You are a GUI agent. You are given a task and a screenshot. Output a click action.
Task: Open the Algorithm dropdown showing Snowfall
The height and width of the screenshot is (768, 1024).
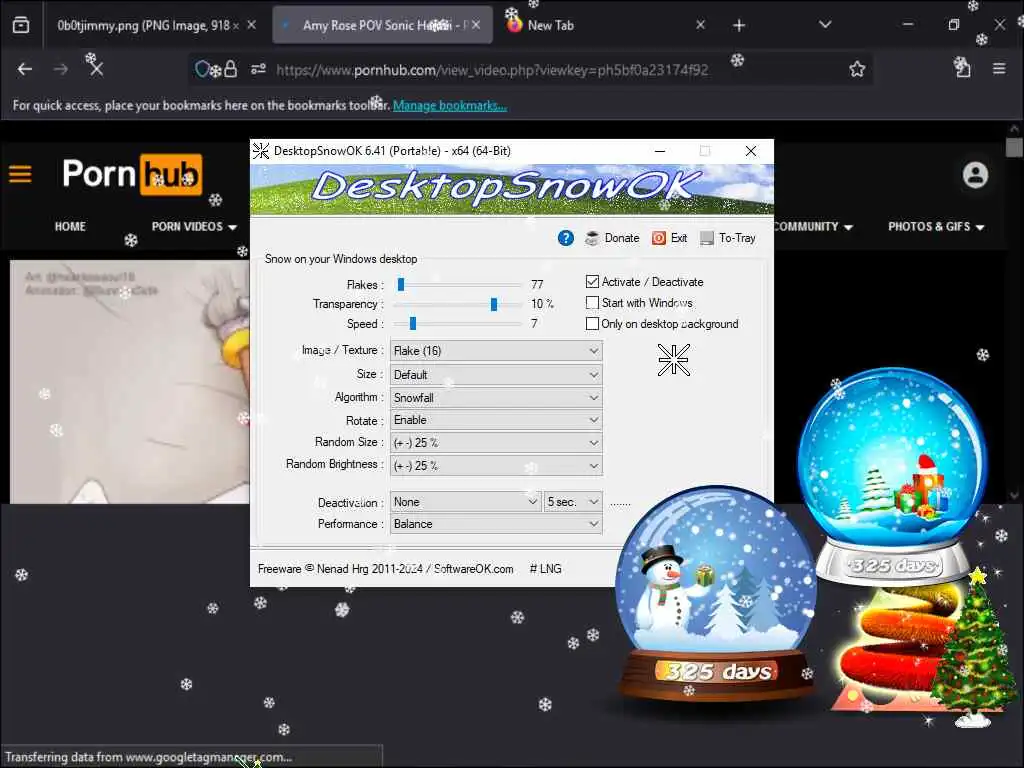(x=496, y=398)
